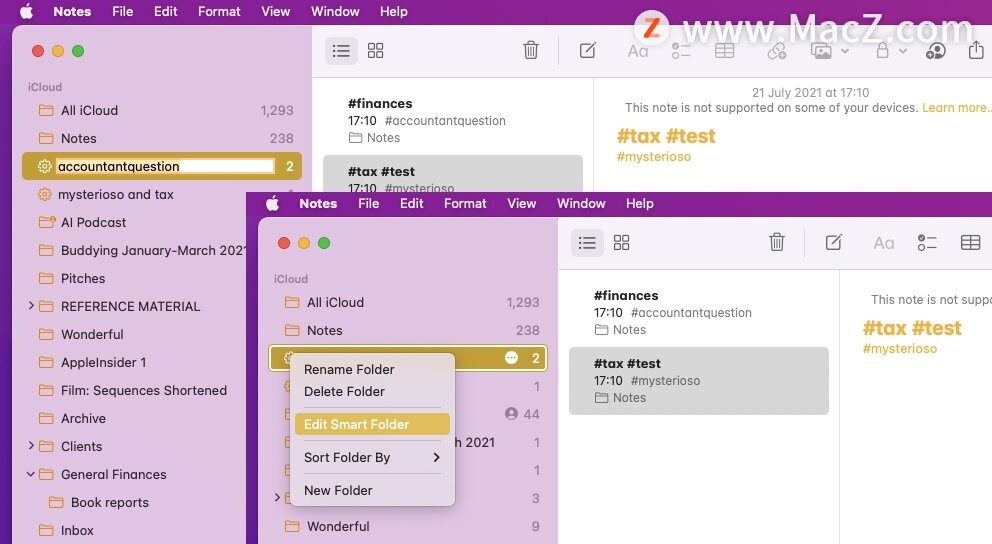Choose Edit Smart Folder in context menu

(x=372, y=424)
